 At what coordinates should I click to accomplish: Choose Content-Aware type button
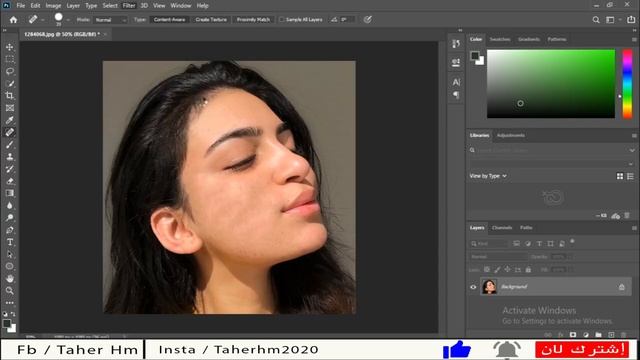pyautogui.click(x=169, y=20)
